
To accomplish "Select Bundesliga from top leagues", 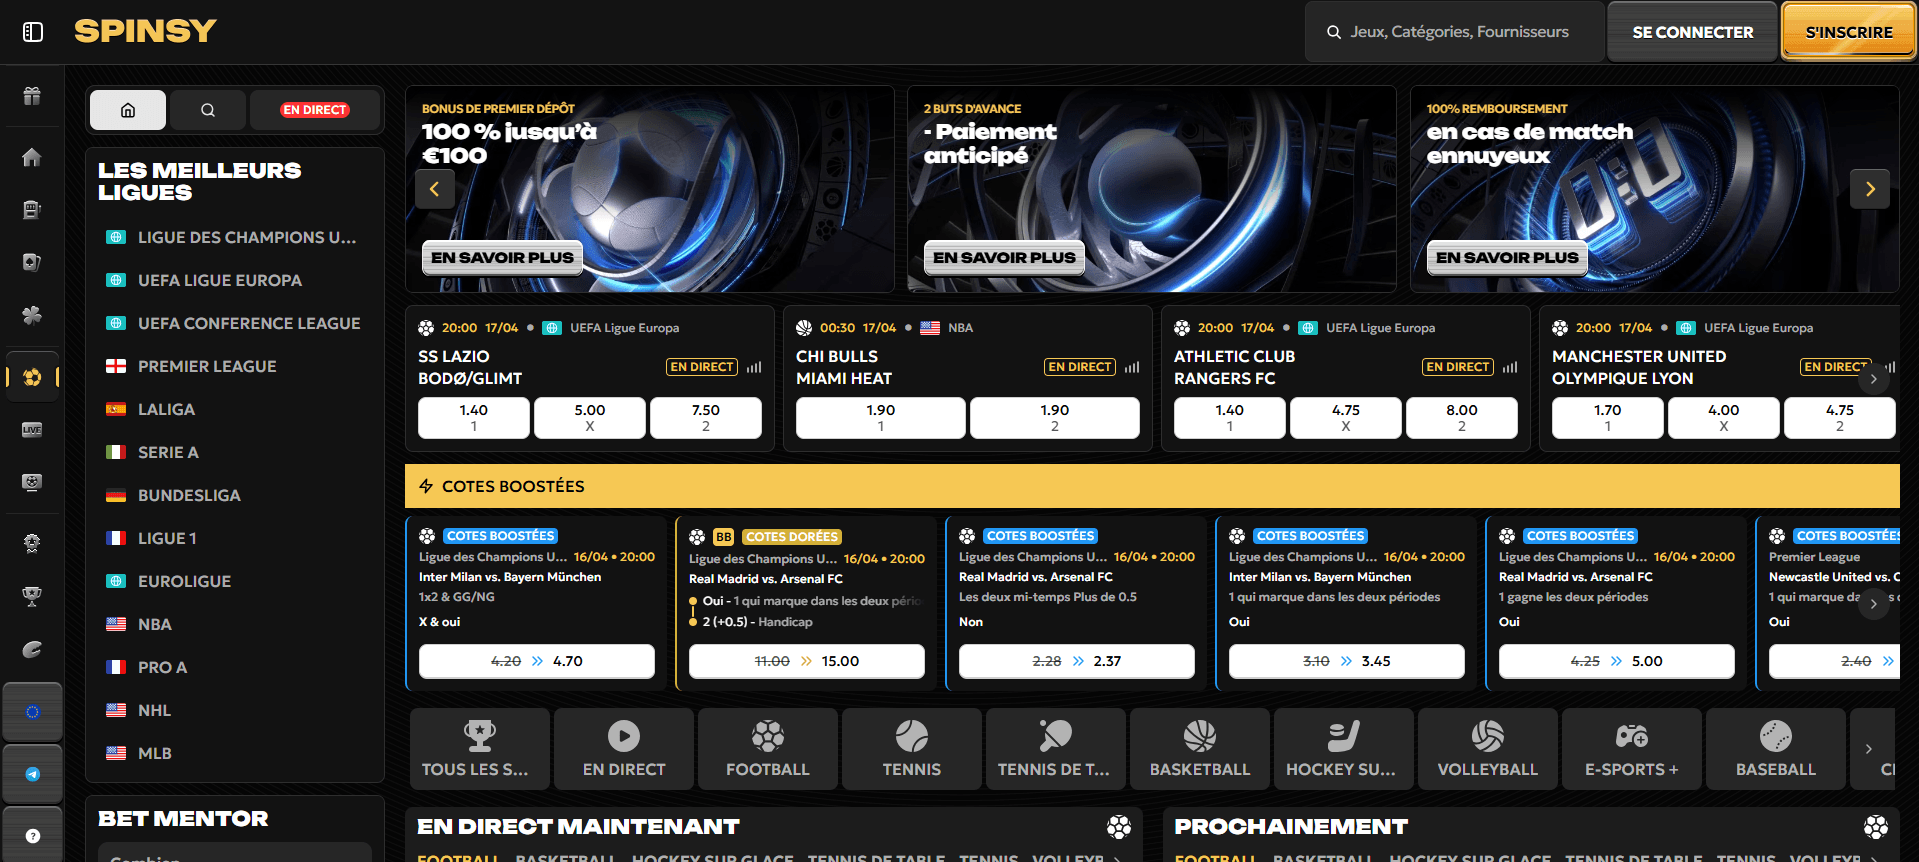I will [189, 495].
